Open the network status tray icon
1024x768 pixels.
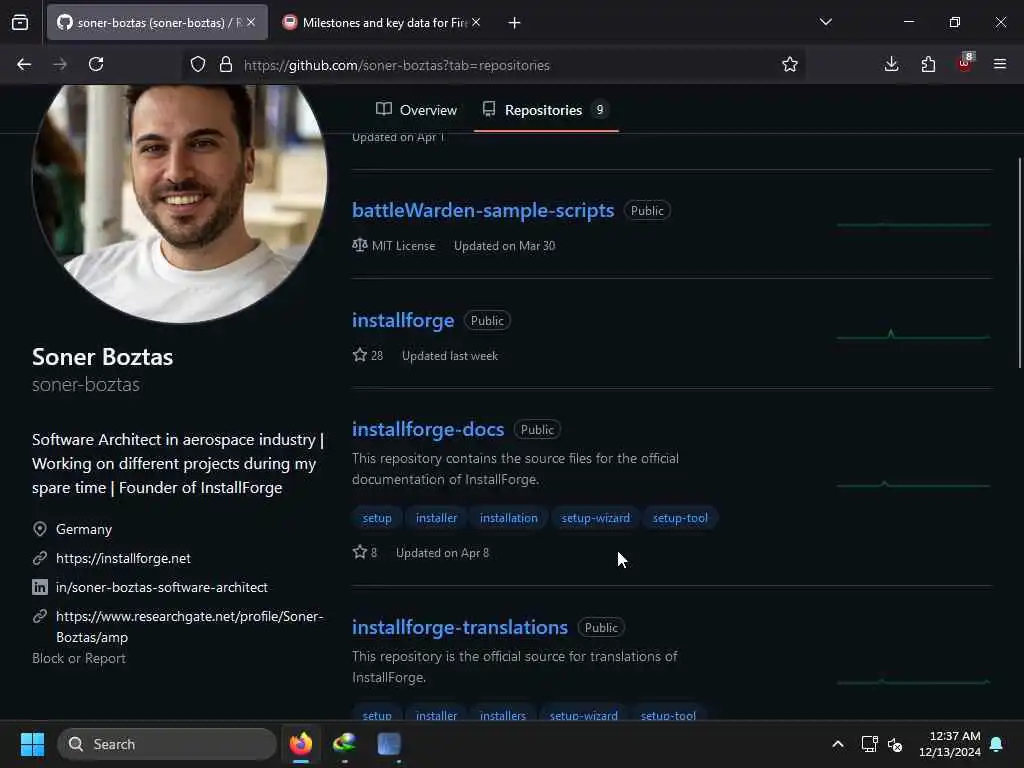click(869, 744)
